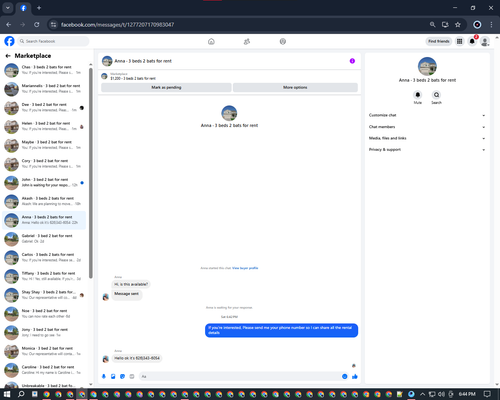Open Windows taskbar search
The image size is (500, 400).
(x=21, y=394)
